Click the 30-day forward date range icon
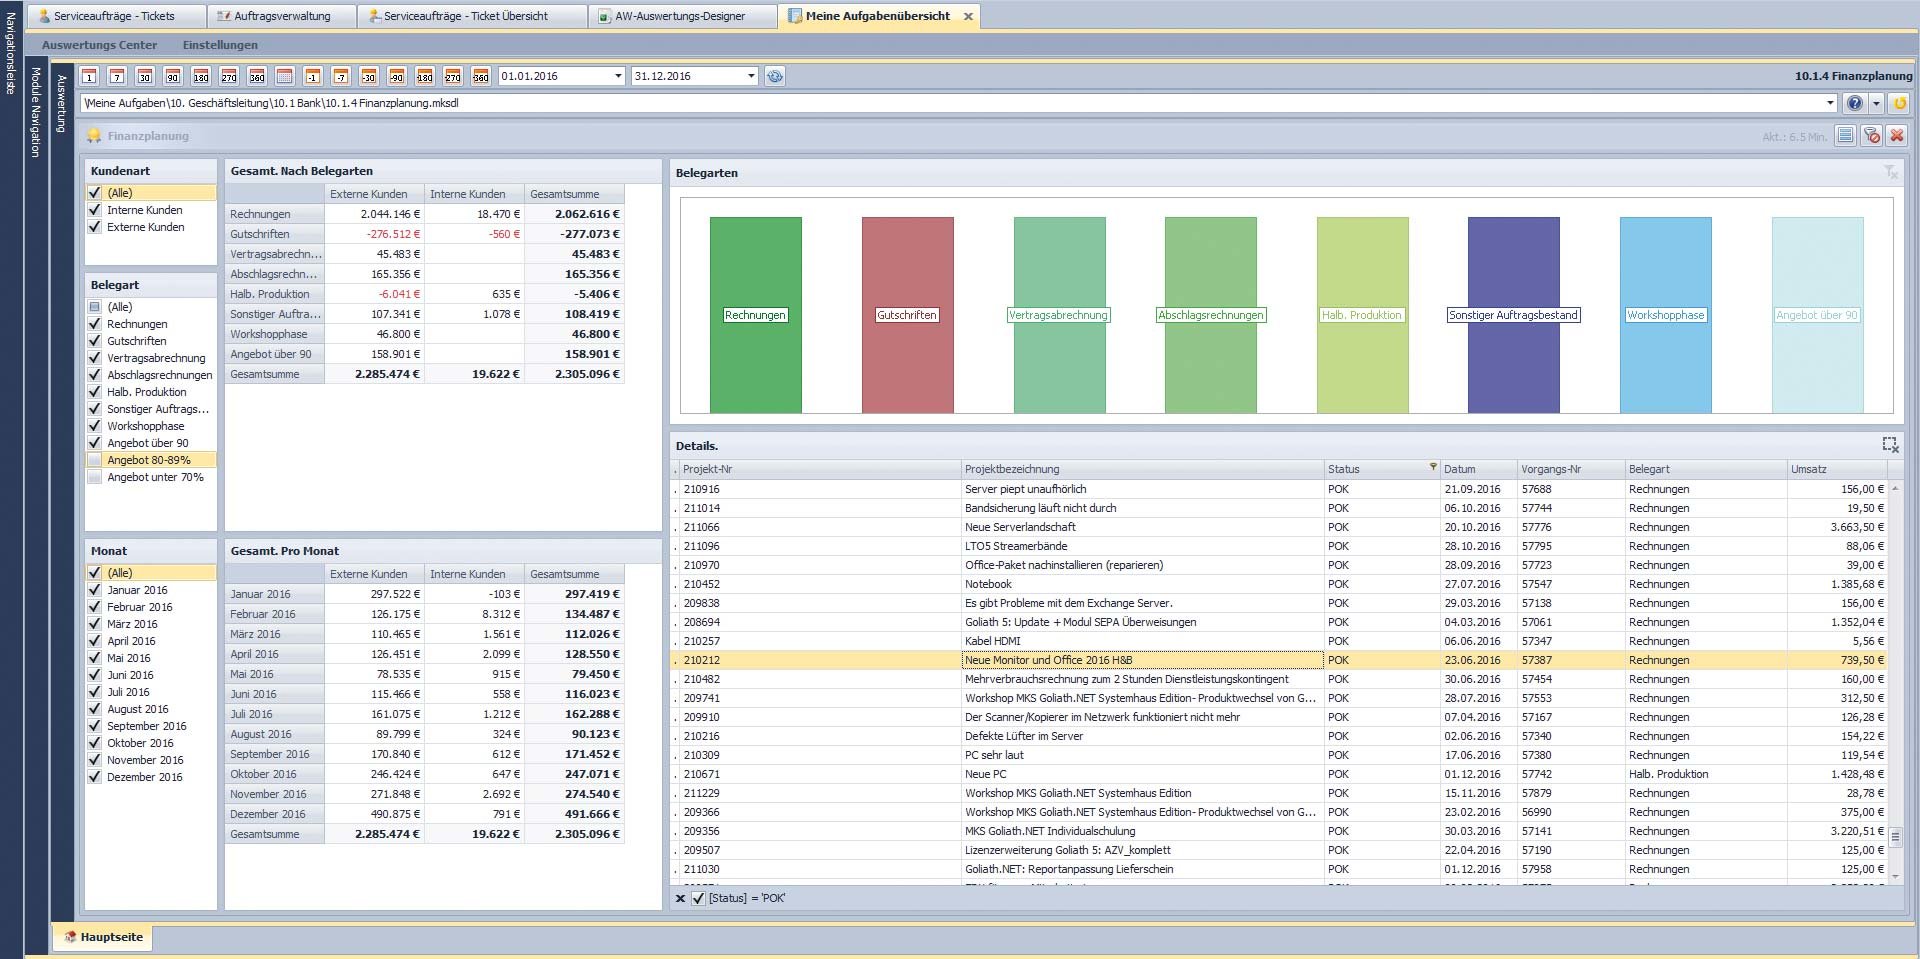 (x=145, y=76)
